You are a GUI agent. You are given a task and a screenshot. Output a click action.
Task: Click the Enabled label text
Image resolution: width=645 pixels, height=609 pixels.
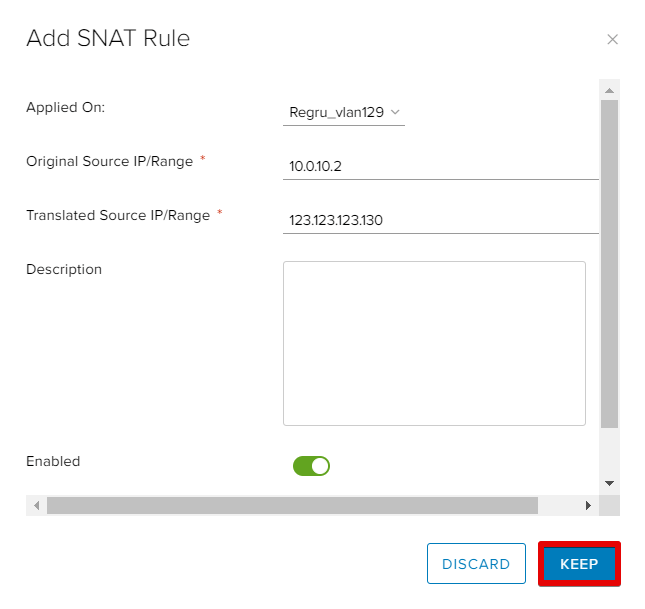coord(53,461)
